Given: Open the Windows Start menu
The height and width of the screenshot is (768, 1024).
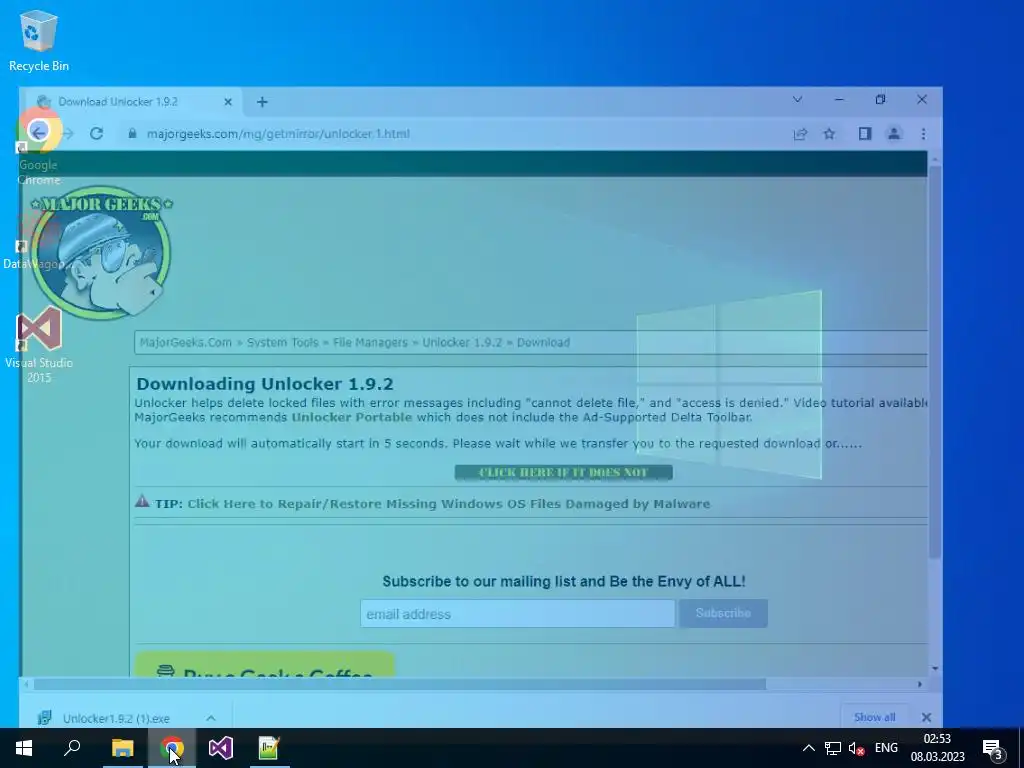Looking at the screenshot, I should click(x=24, y=748).
